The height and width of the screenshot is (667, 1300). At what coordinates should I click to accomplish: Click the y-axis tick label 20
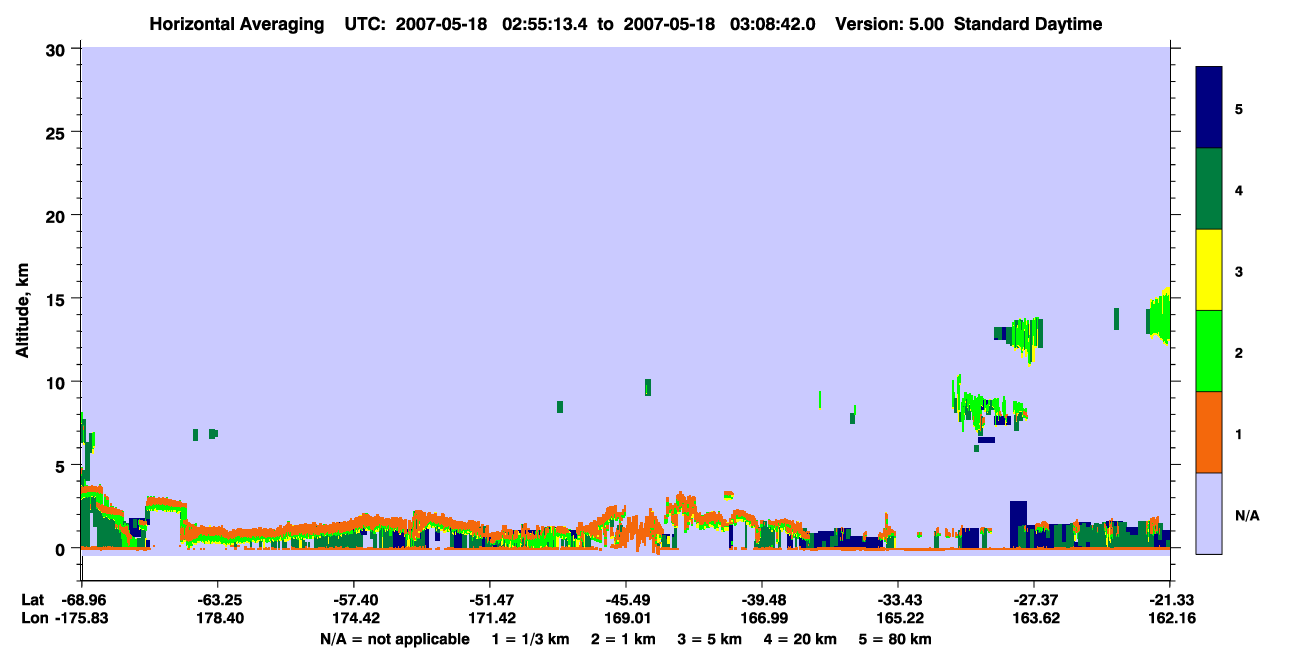pos(58,215)
